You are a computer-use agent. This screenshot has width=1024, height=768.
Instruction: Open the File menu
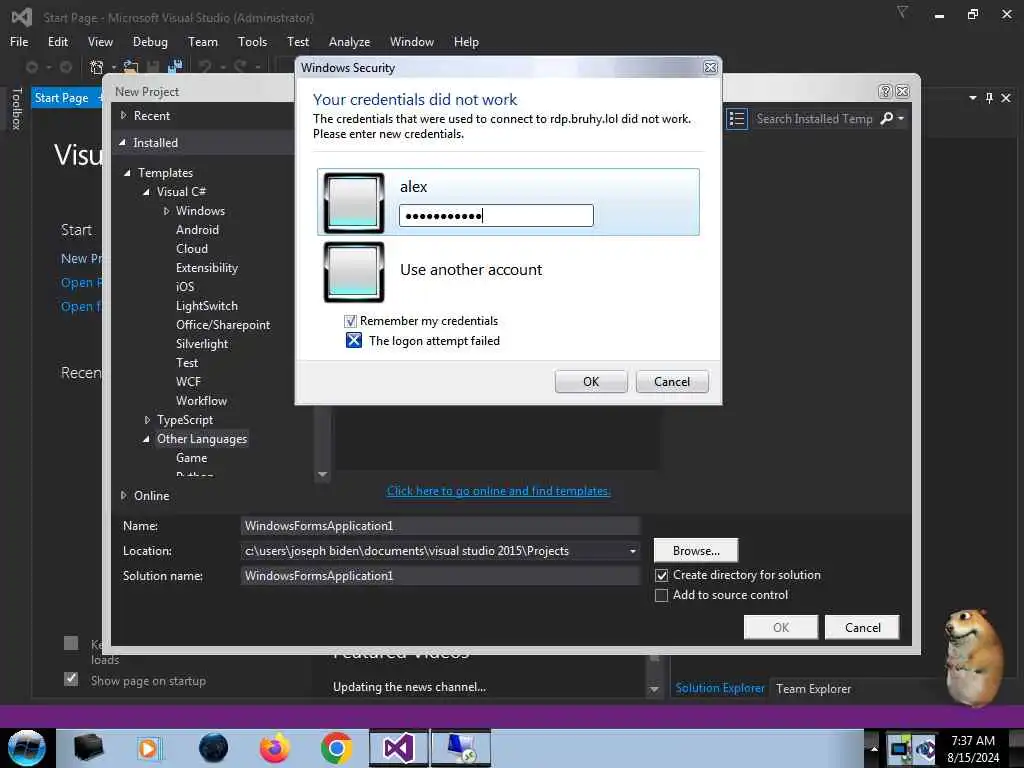tap(19, 42)
